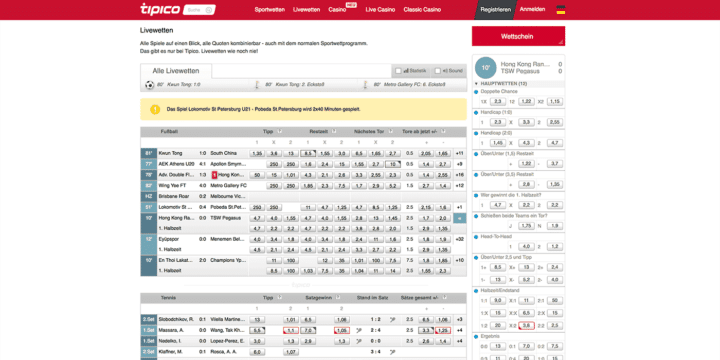This screenshot has width=720, height=360.
Task: Click the Suche search field
Action: [x=199, y=9]
